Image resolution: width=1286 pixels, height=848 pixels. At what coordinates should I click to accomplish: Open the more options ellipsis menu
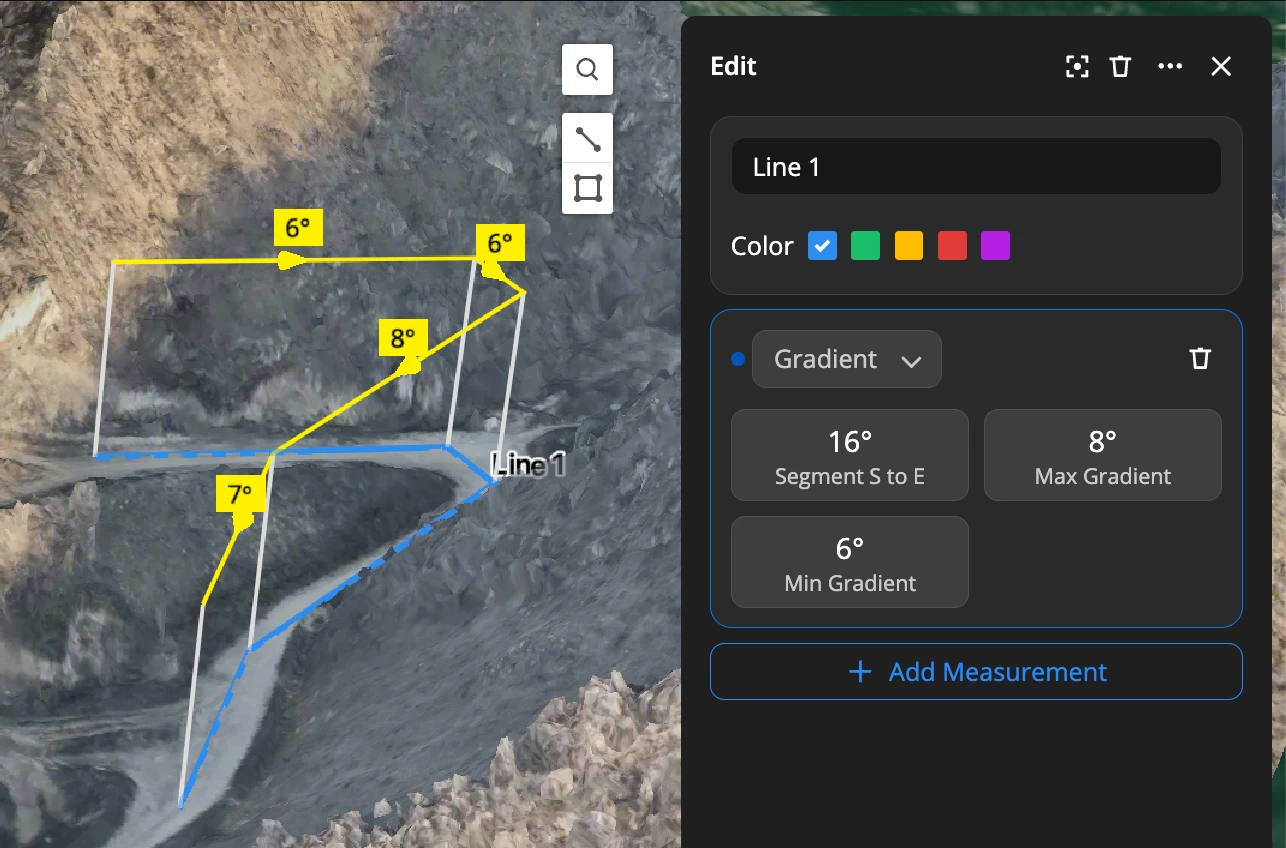click(1170, 67)
